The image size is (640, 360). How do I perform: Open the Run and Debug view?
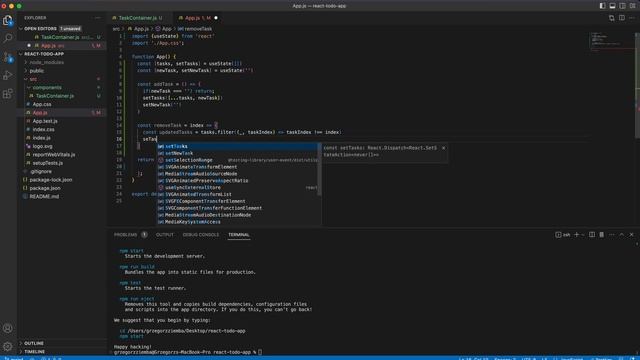pos(8,76)
